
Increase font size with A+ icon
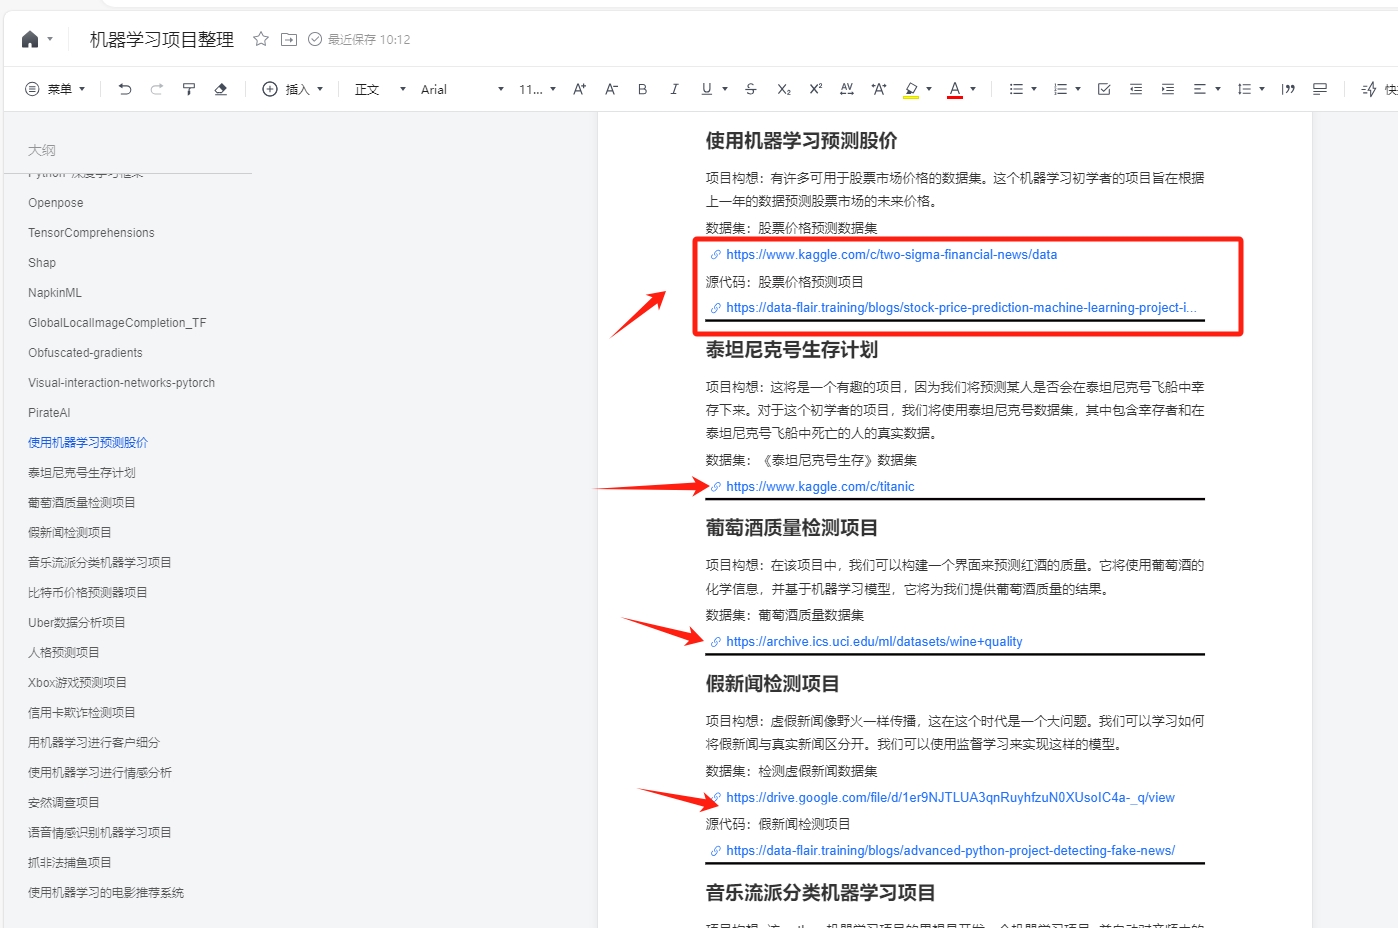click(580, 89)
